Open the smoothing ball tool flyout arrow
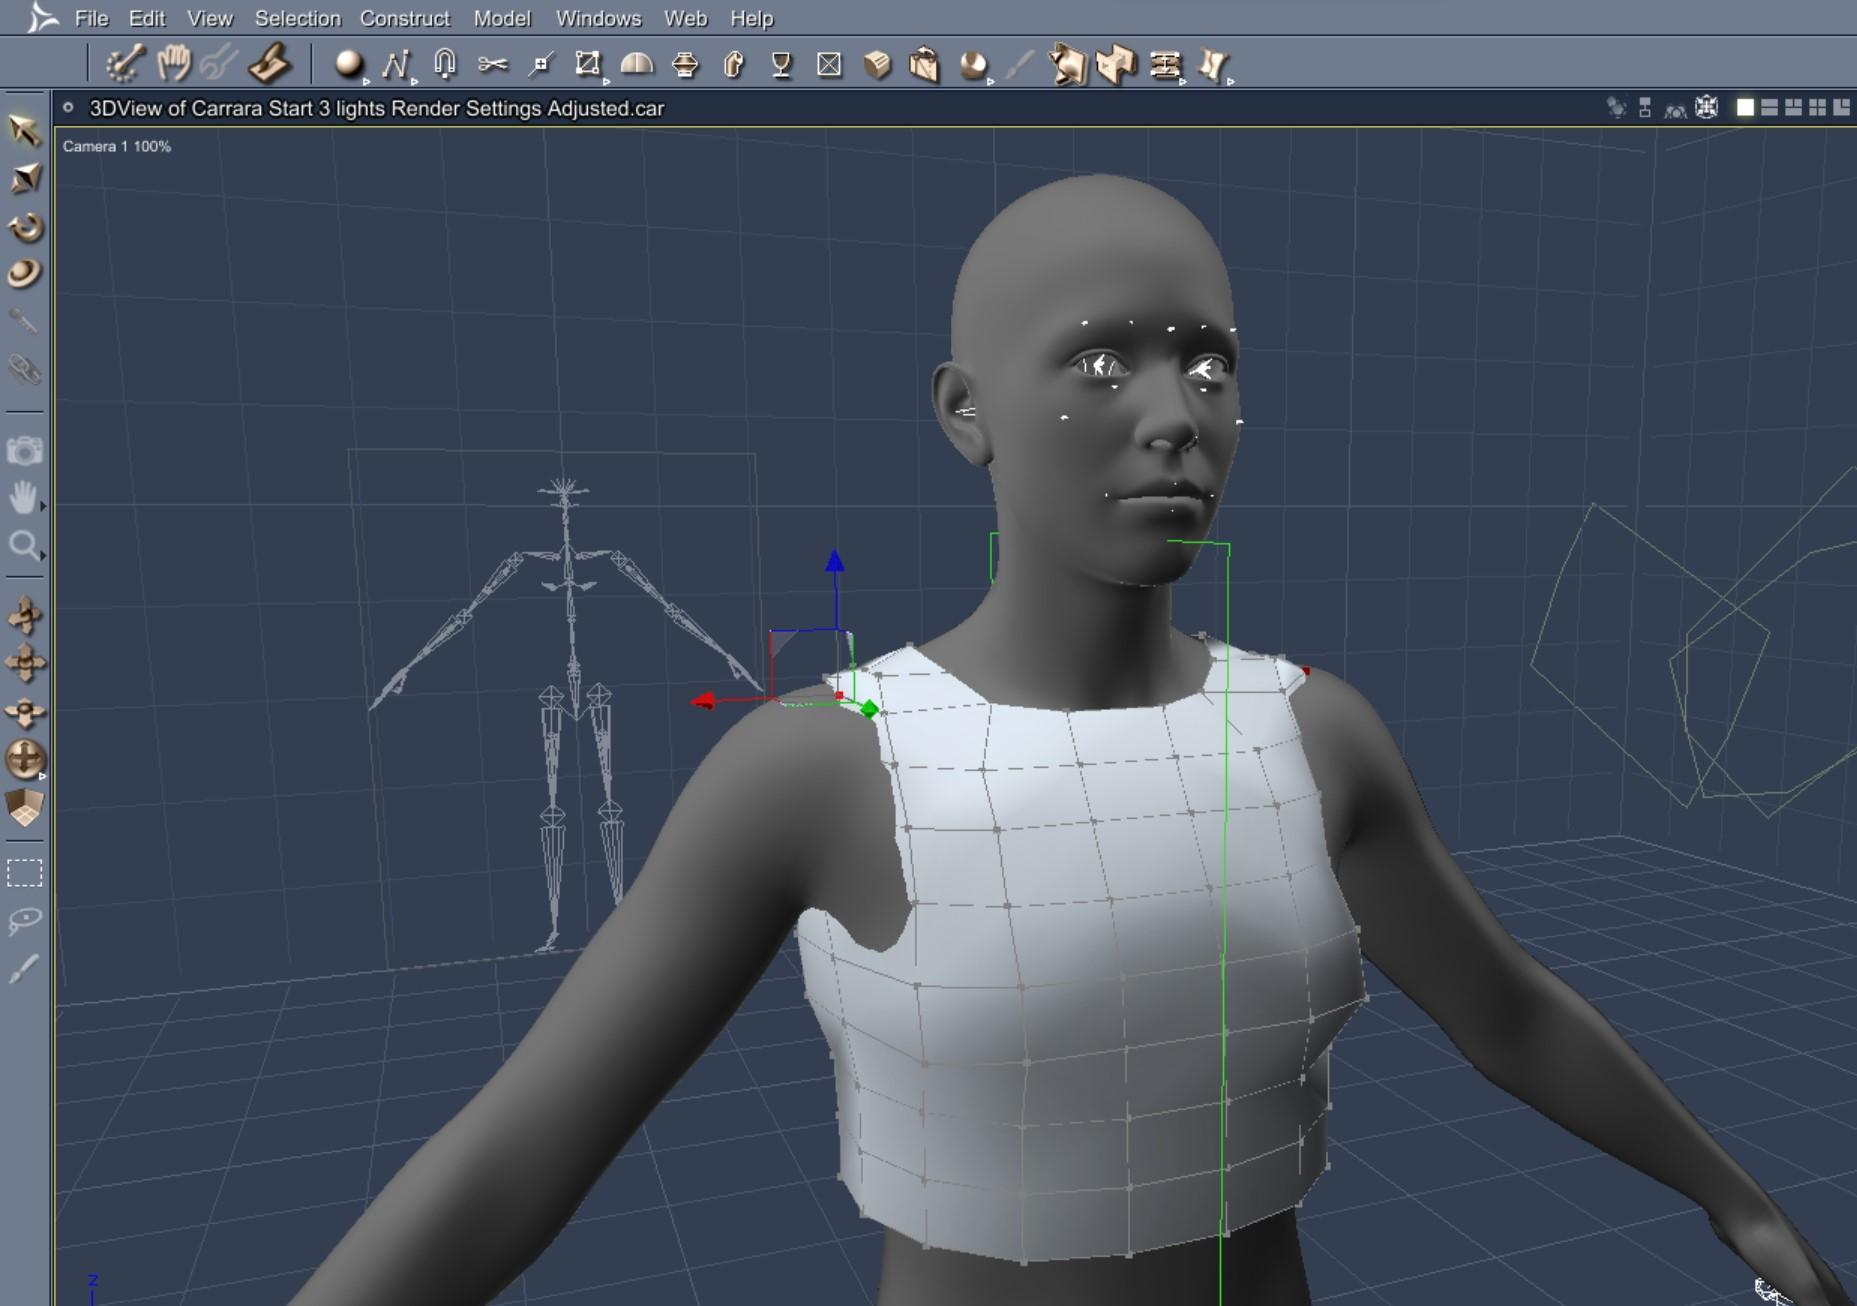 [x=991, y=82]
